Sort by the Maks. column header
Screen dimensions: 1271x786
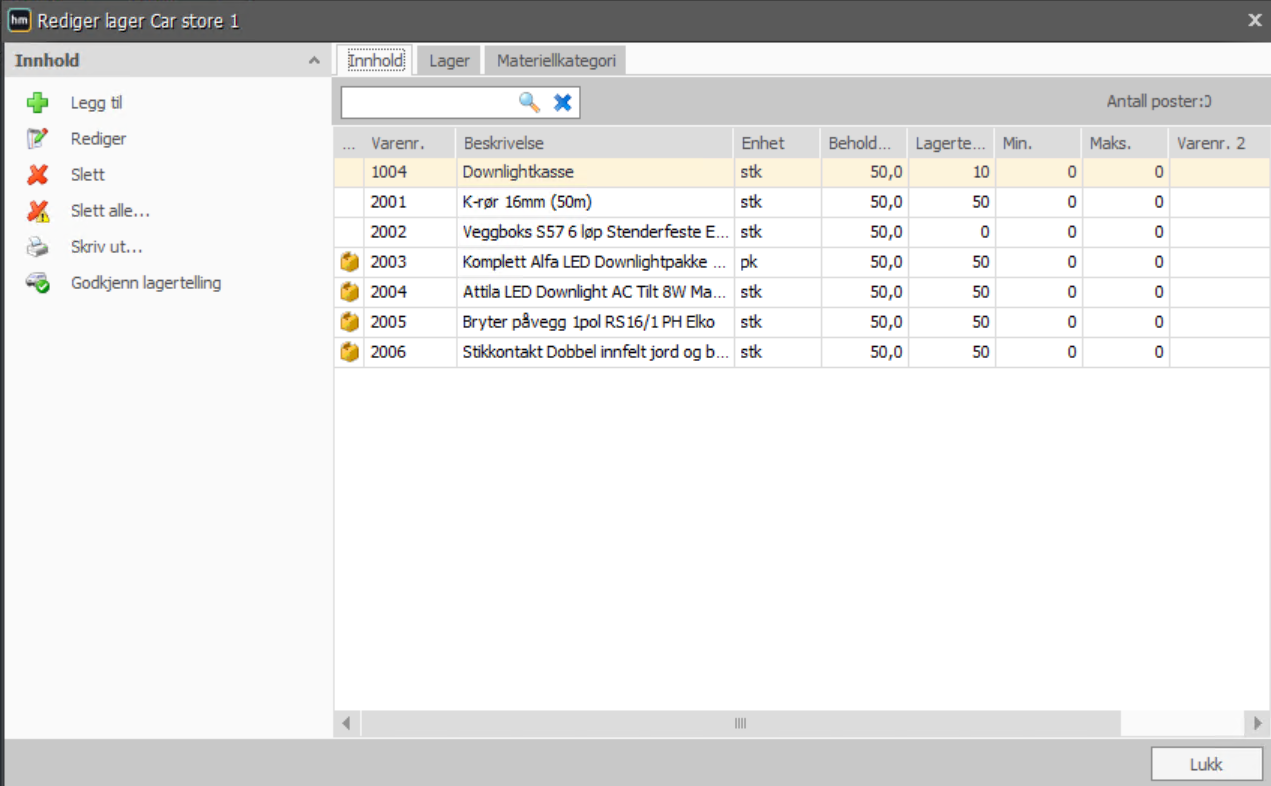1125,143
